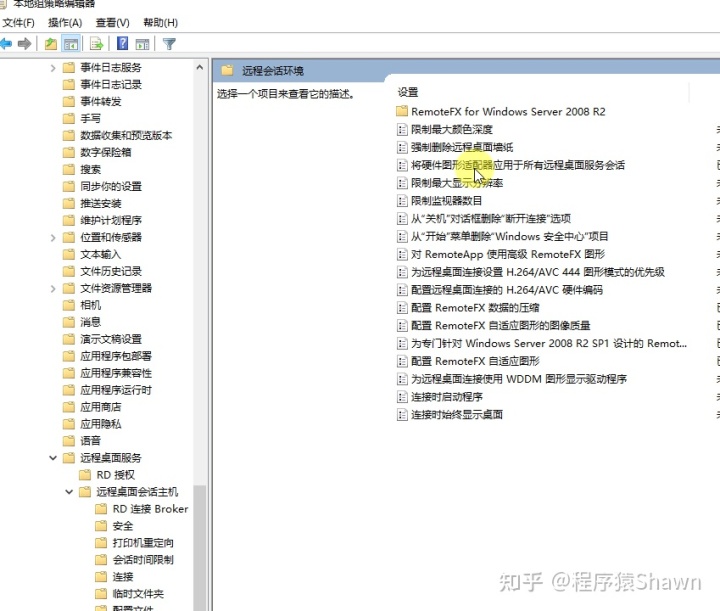Select the 演示文稿设置 folder
This screenshot has height=611, width=720.
[111, 339]
